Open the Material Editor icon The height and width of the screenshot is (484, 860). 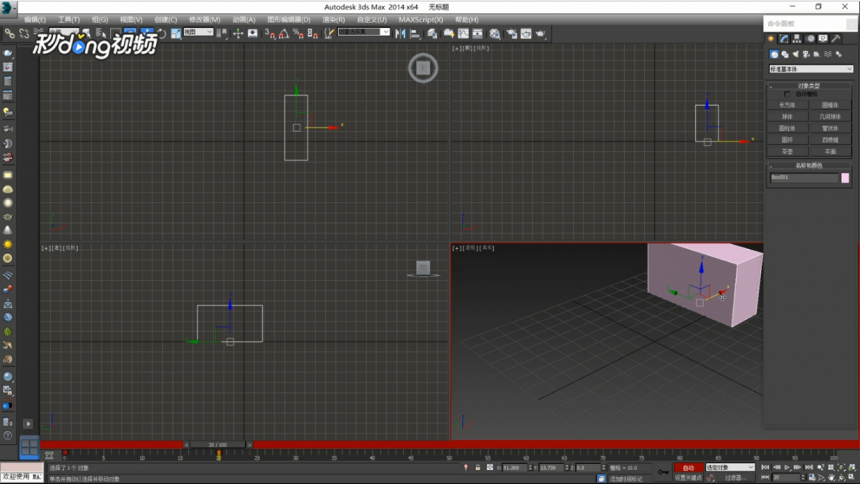[494, 33]
